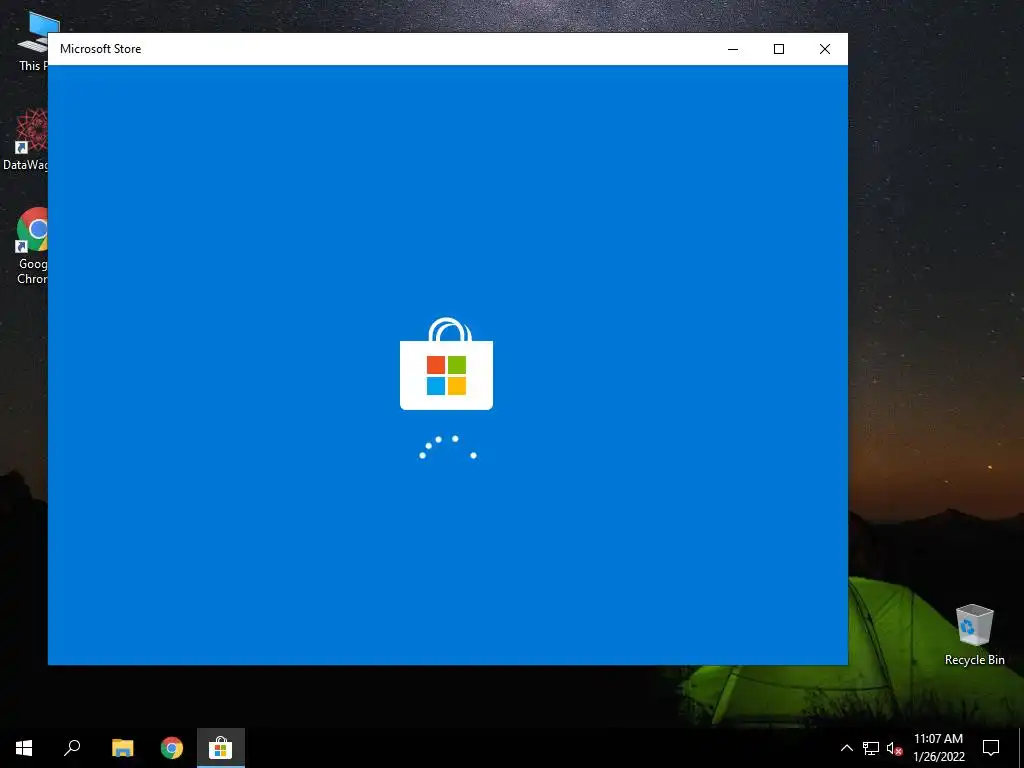The height and width of the screenshot is (768, 1024).
Task: Click the muted volume speaker icon
Action: [894, 748]
